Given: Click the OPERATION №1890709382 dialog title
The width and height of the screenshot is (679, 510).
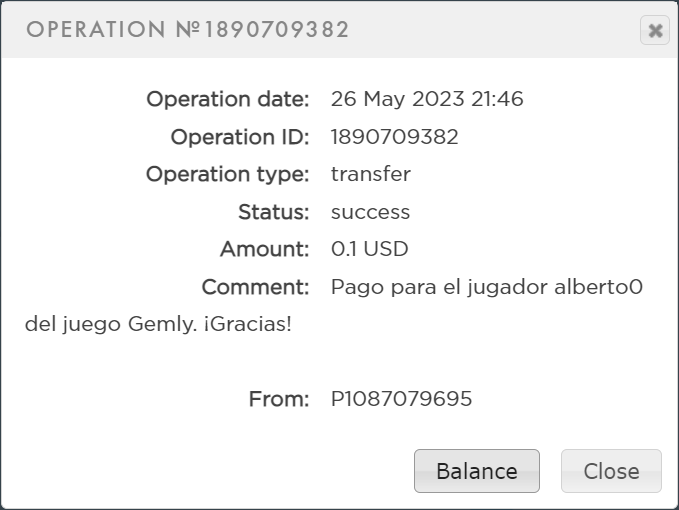Looking at the screenshot, I should pyautogui.click(x=188, y=30).
